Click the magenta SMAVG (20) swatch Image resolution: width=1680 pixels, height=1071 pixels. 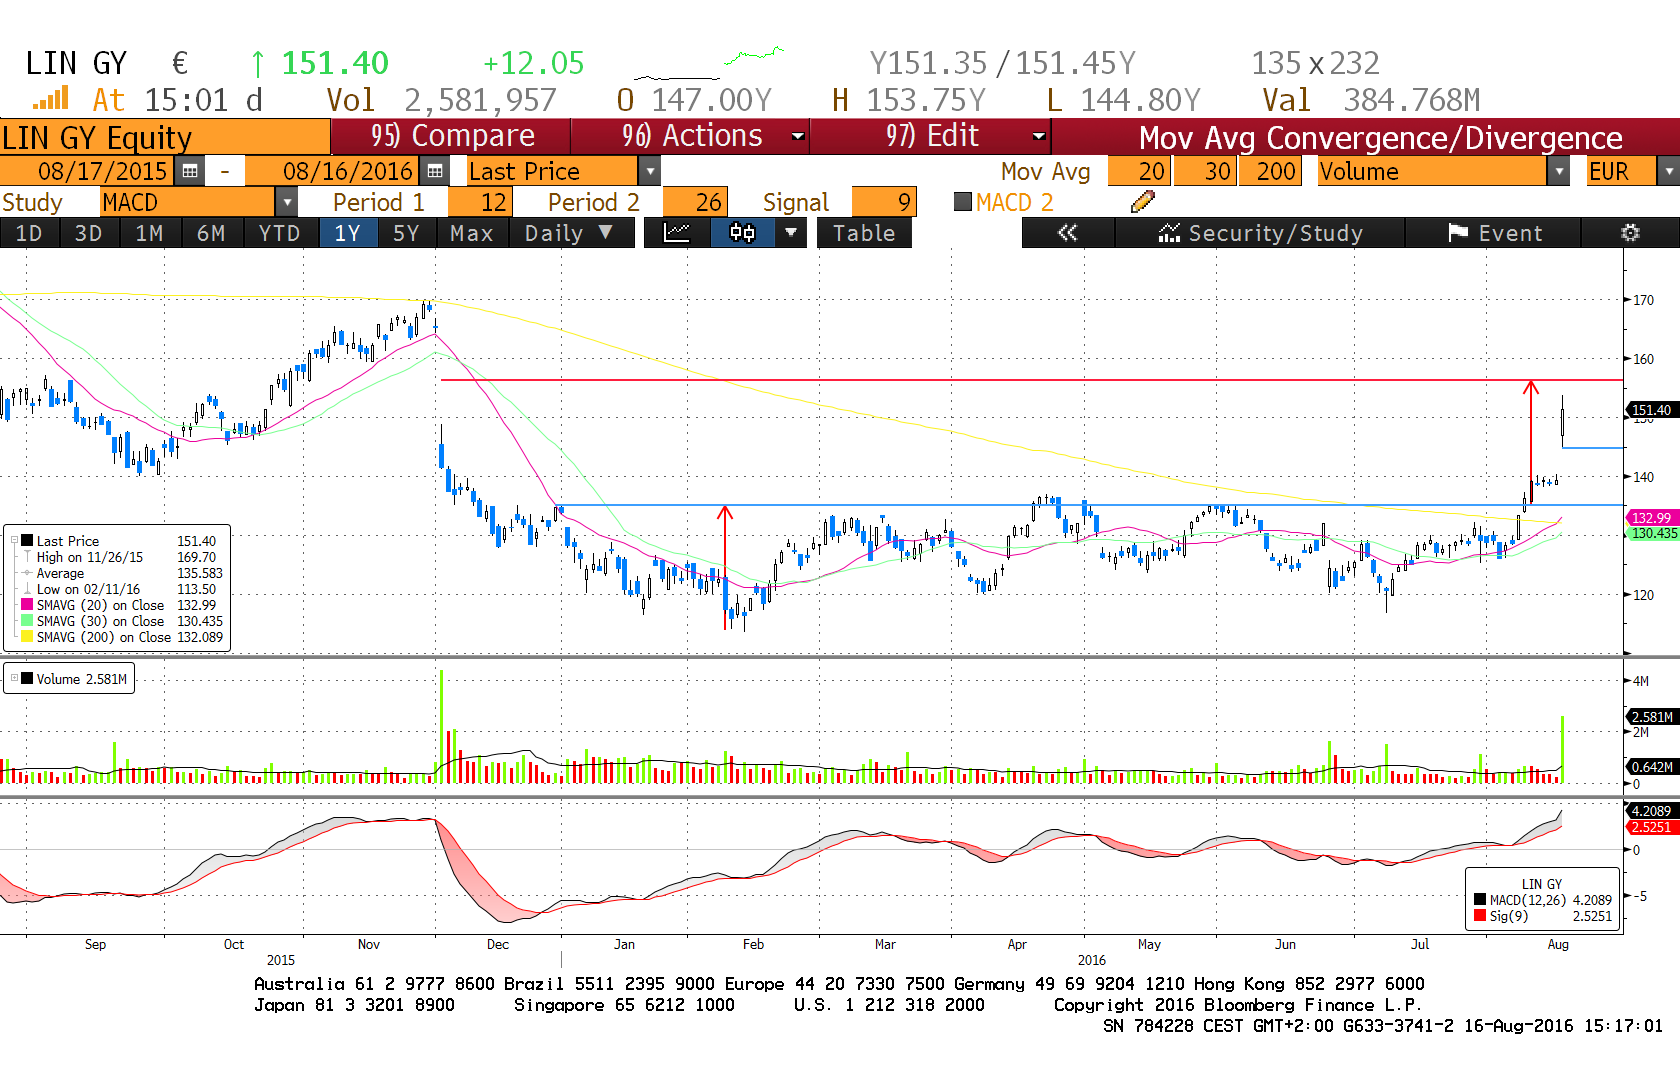(x=27, y=605)
